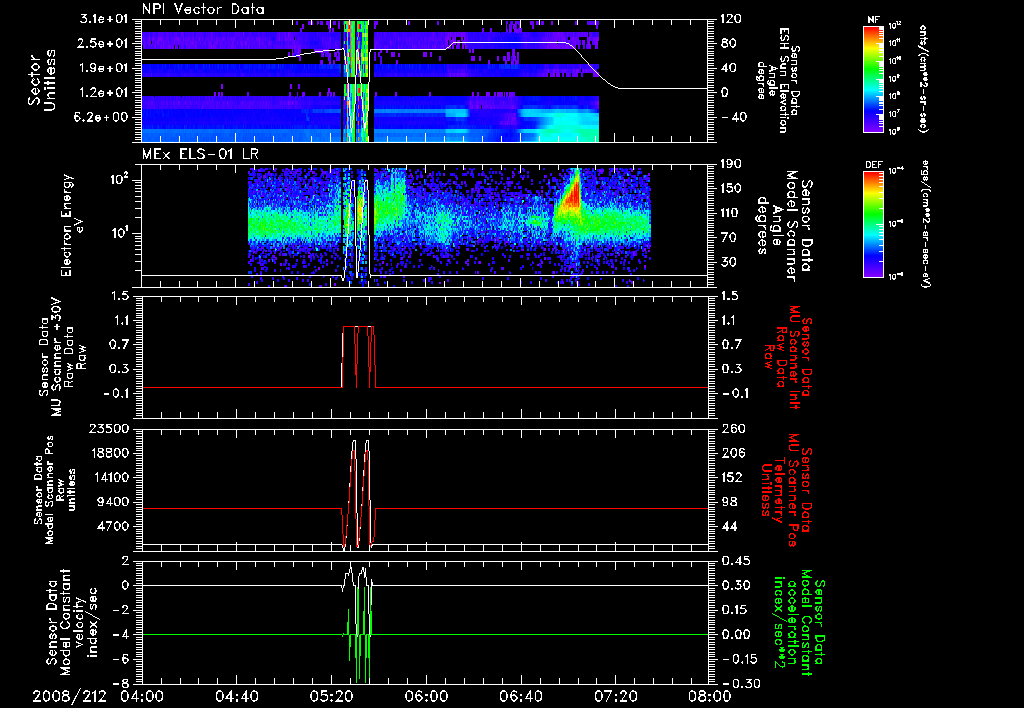This screenshot has width=1024, height=708.
Task: Click the "23500" scanner position tick label
Action: click(x=110, y=429)
